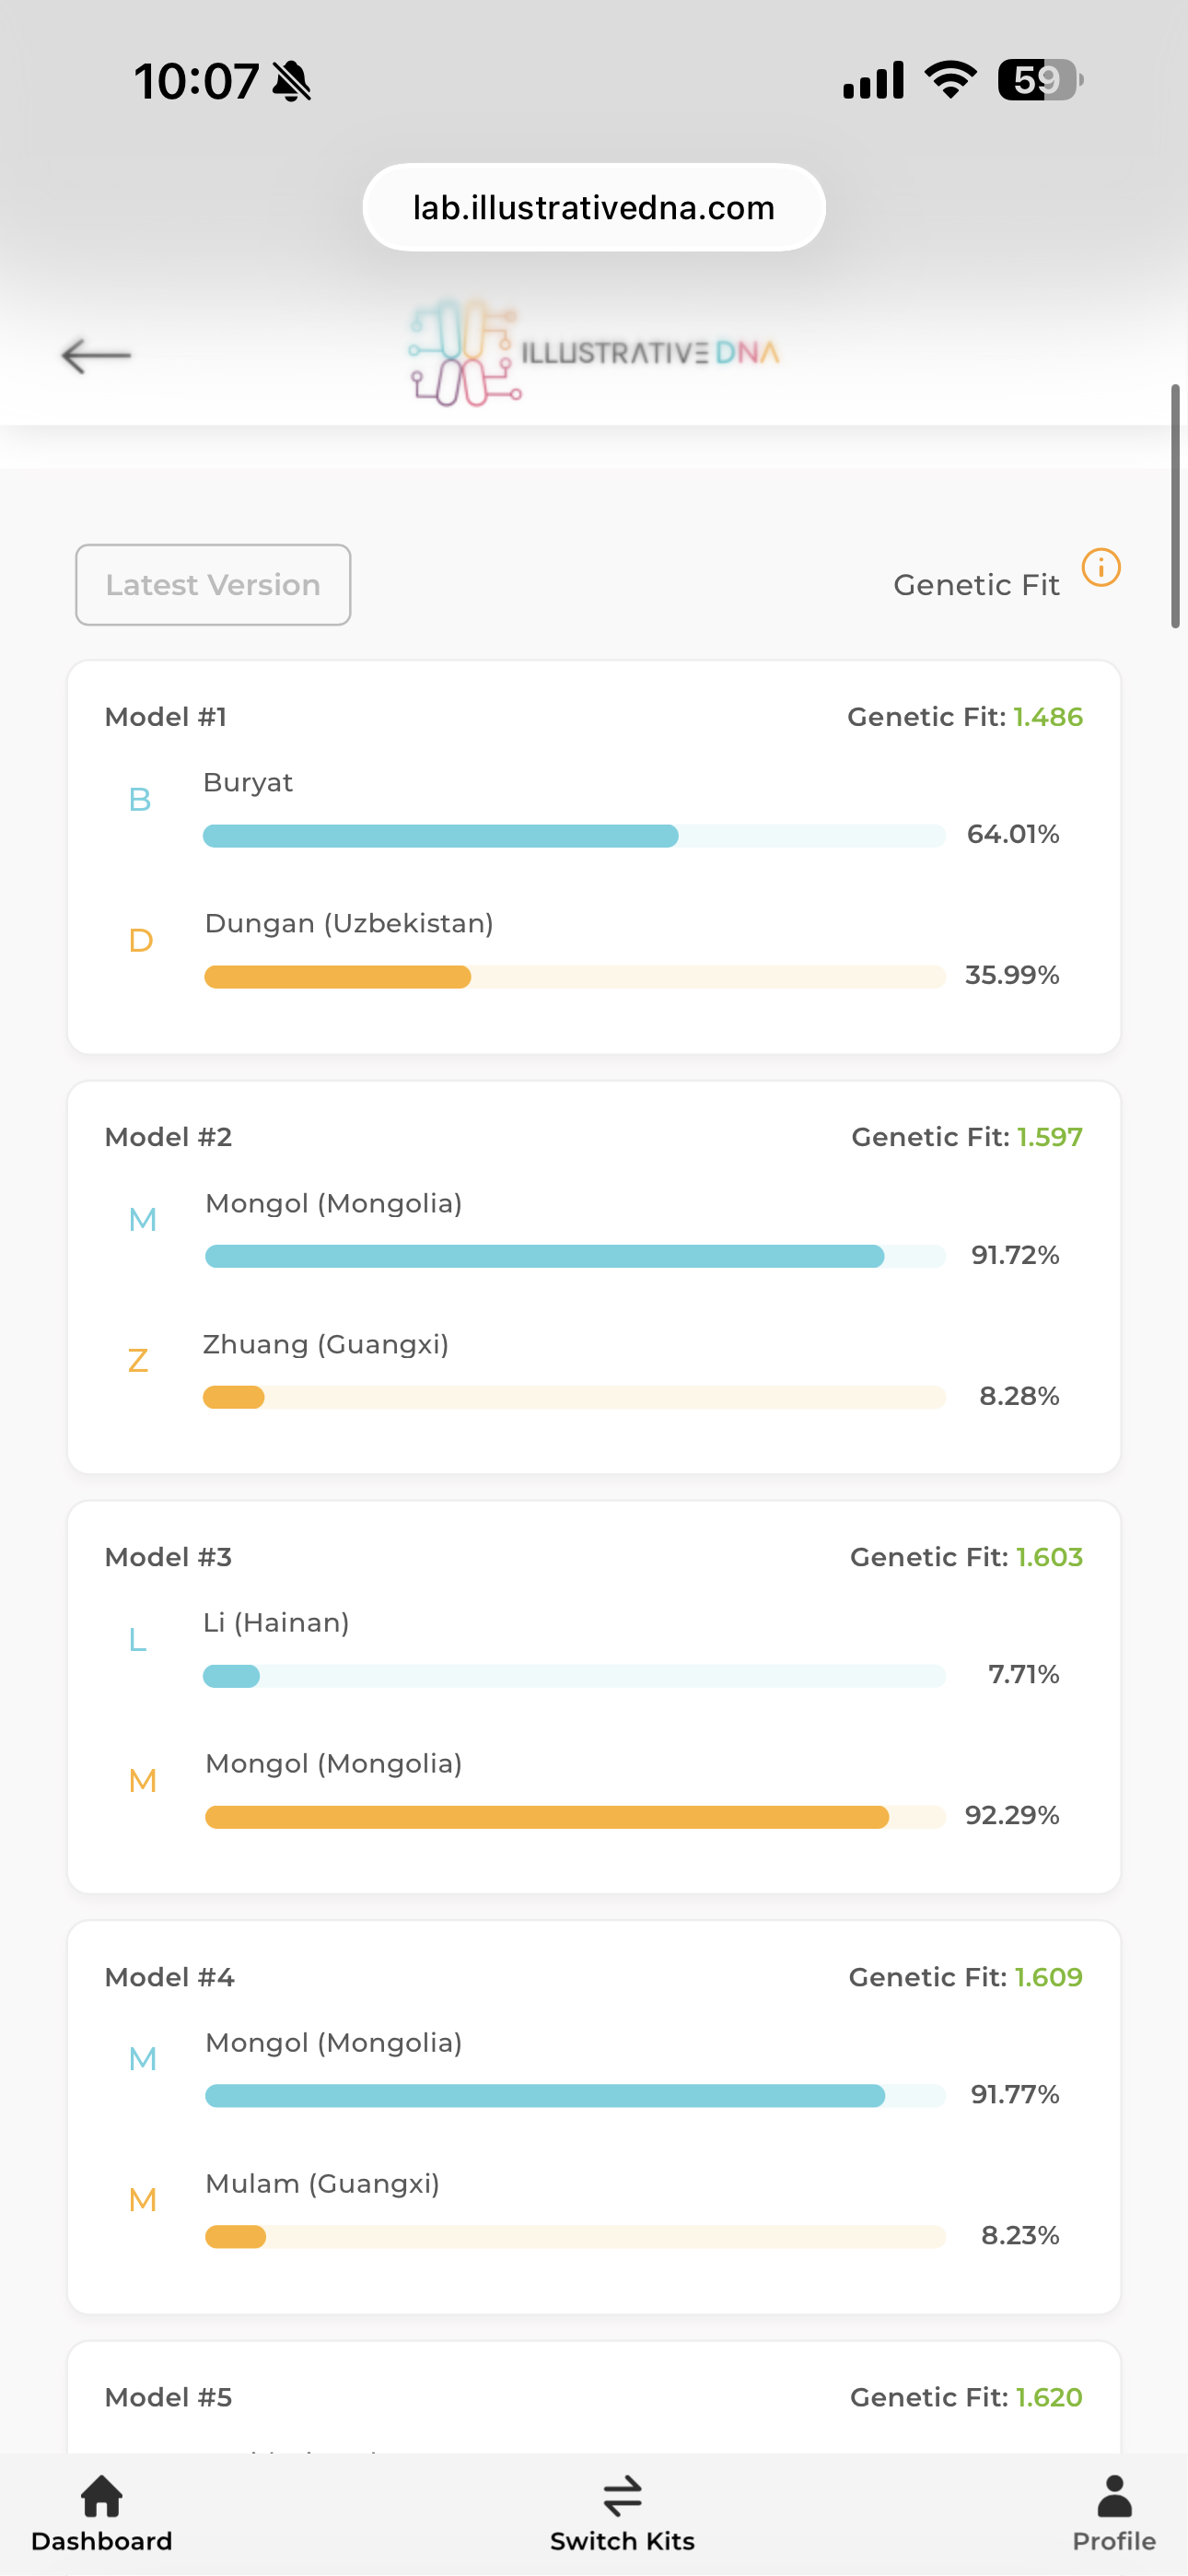Tap the Illustrative DNA logo
This screenshot has width=1188, height=2576.
594,353
